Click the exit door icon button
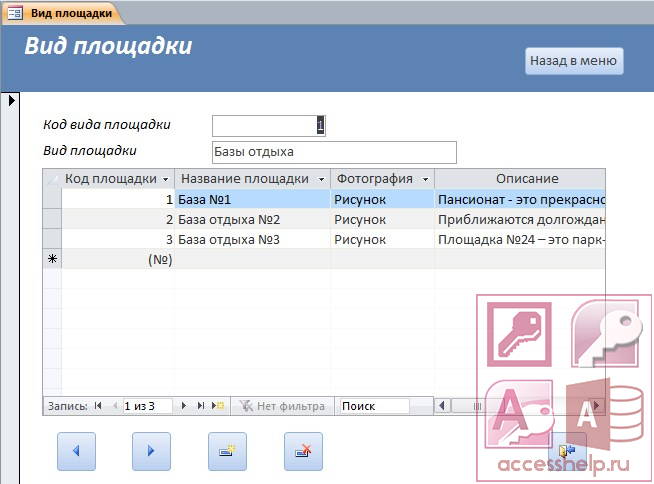The width and height of the screenshot is (654, 484). tap(567, 451)
